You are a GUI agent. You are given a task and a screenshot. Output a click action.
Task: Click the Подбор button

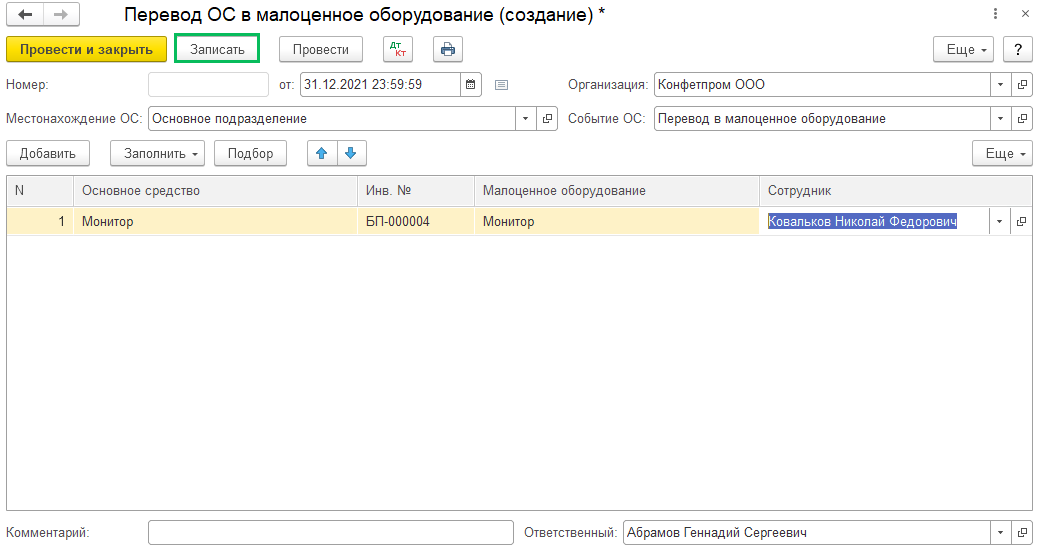click(250, 153)
